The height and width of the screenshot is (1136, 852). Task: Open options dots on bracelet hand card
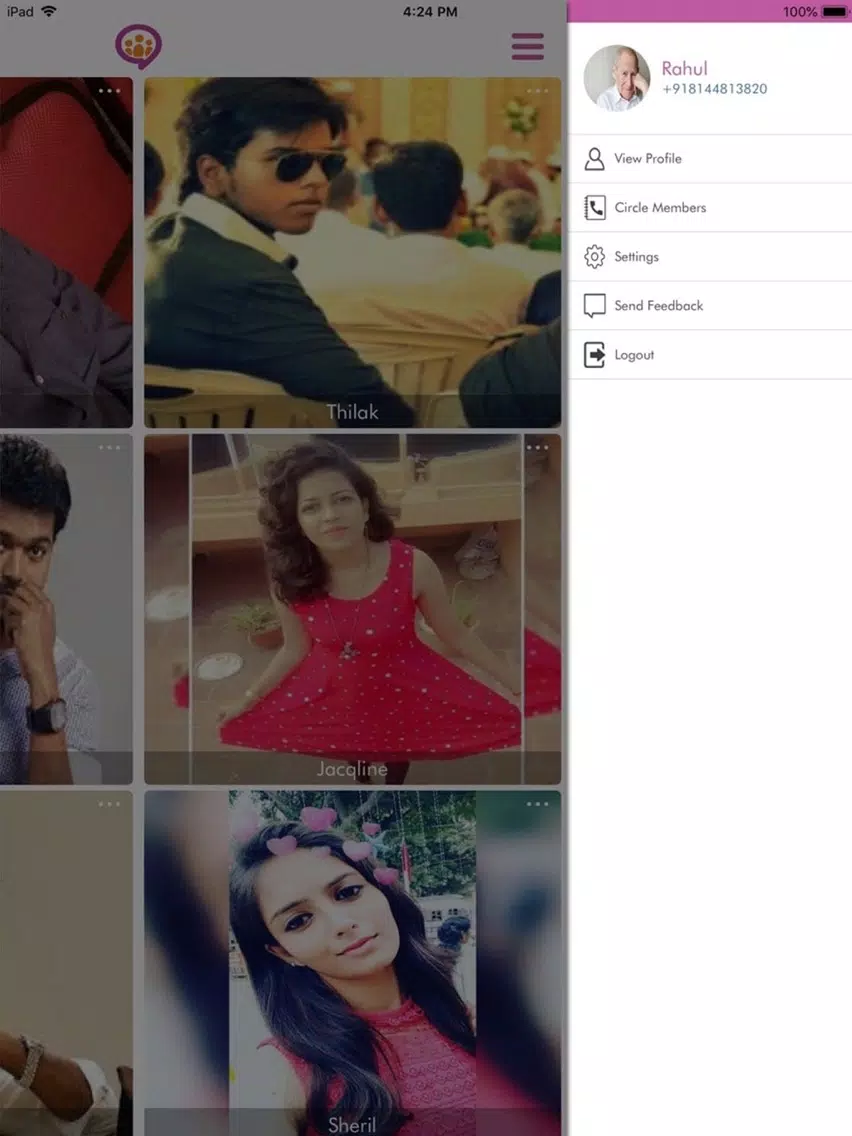(109, 804)
